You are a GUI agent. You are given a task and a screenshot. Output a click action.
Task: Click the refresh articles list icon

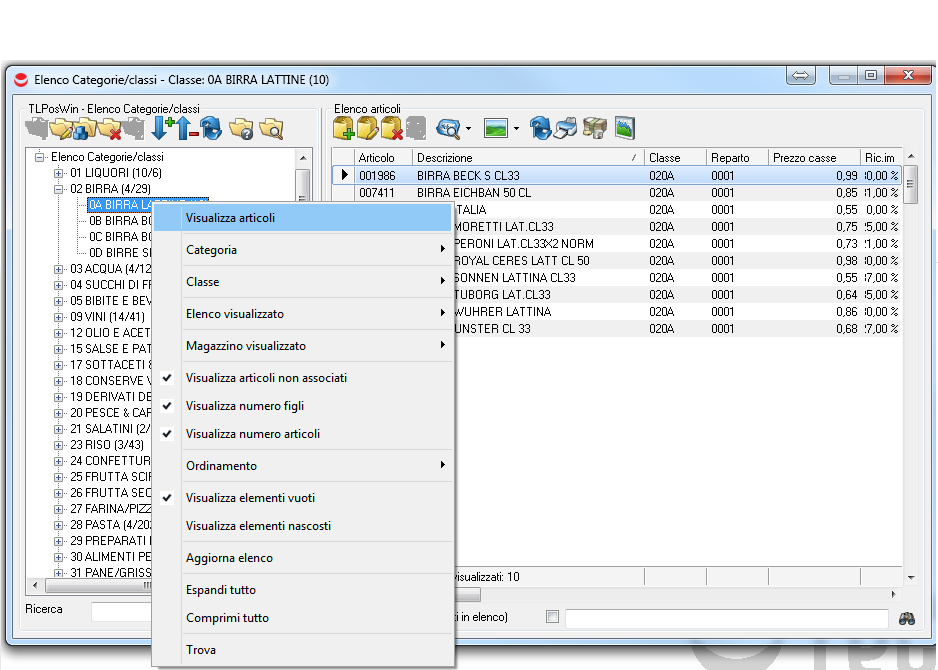point(541,128)
